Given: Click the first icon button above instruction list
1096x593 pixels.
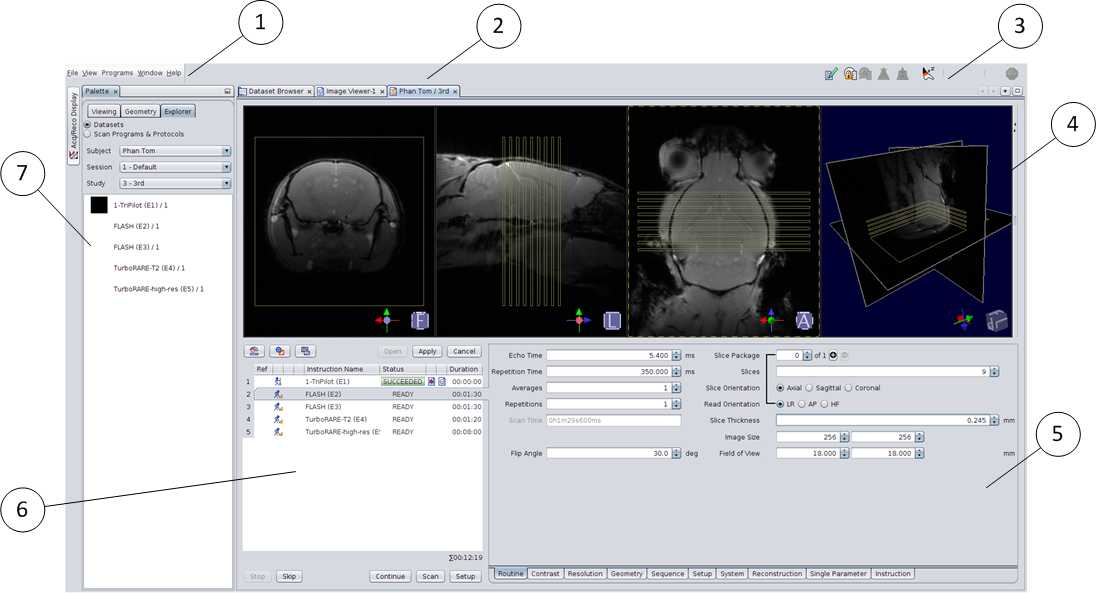Looking at the screenshot, I should click(254, 351).
